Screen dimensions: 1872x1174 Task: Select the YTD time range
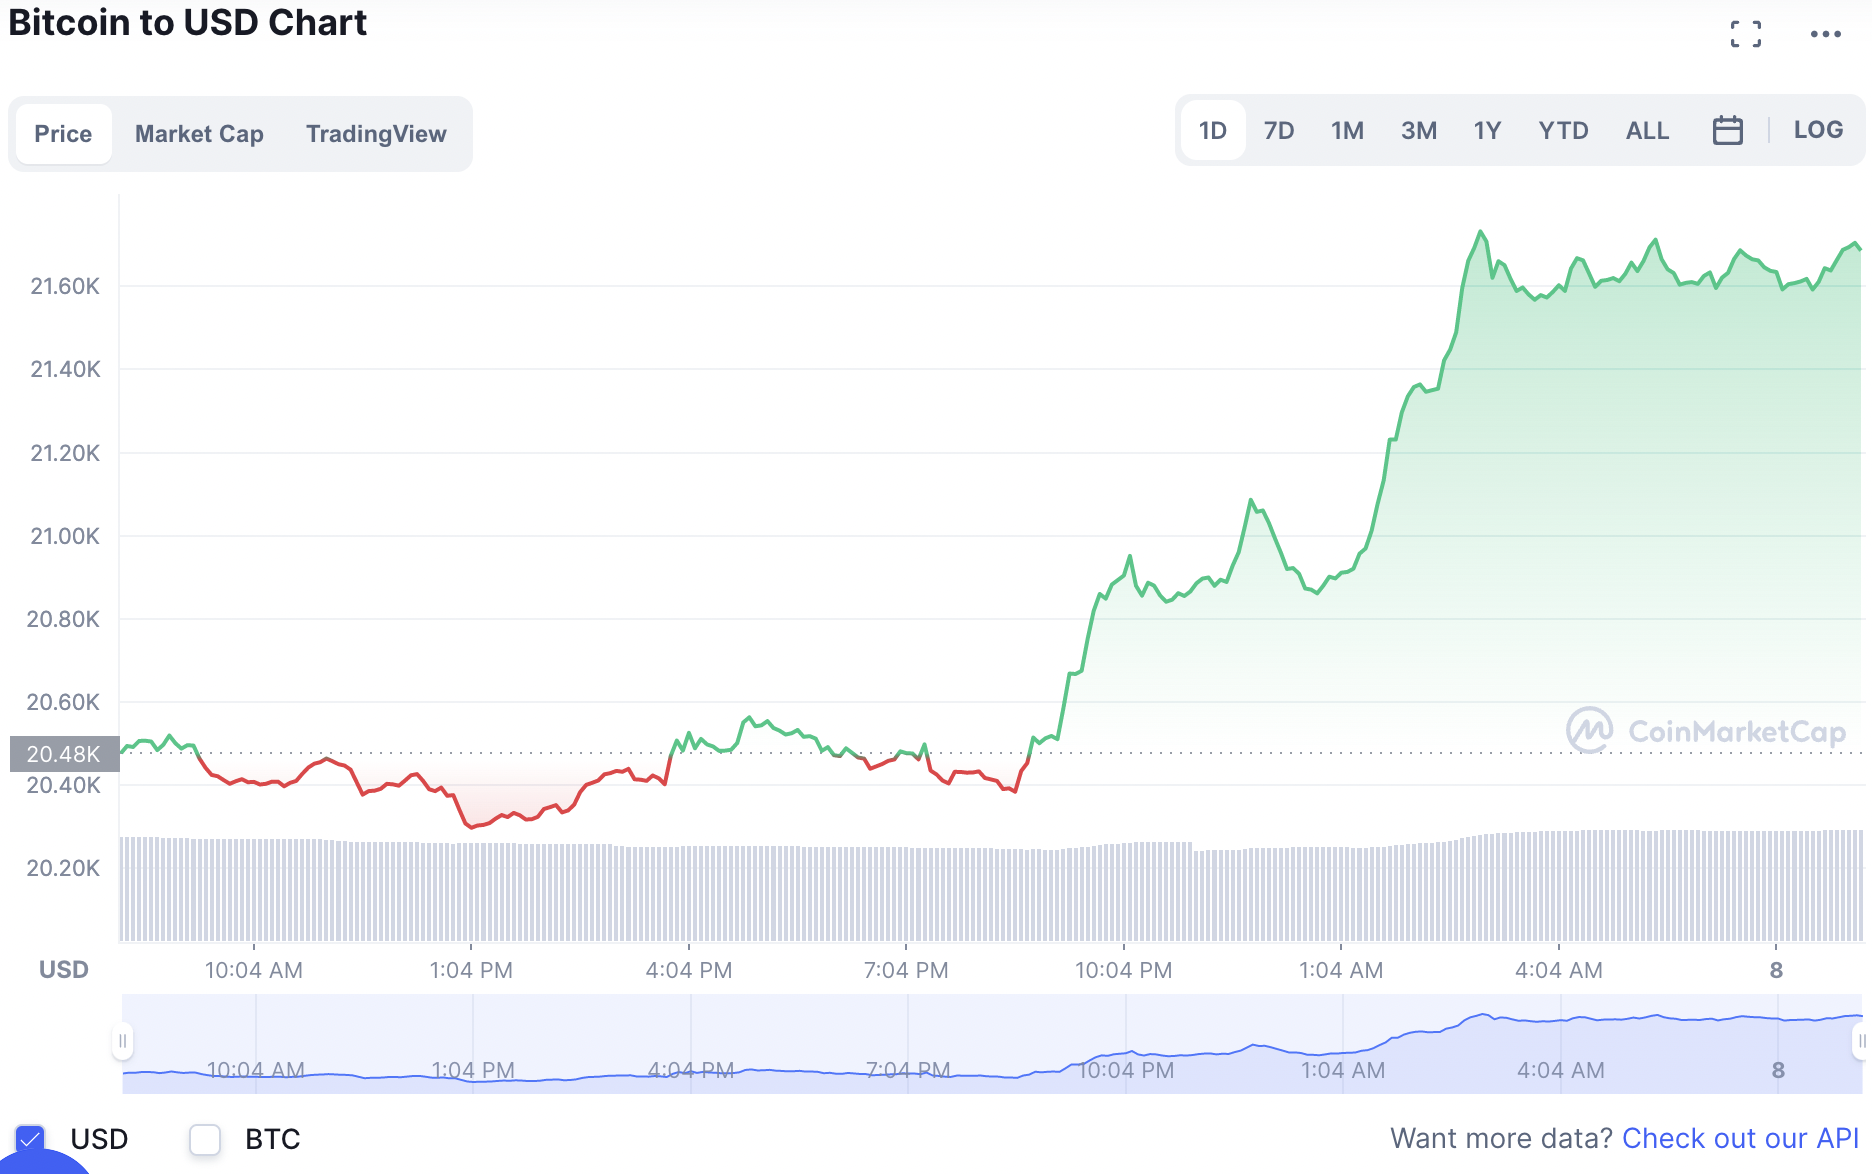click(x=1563, y=130)
